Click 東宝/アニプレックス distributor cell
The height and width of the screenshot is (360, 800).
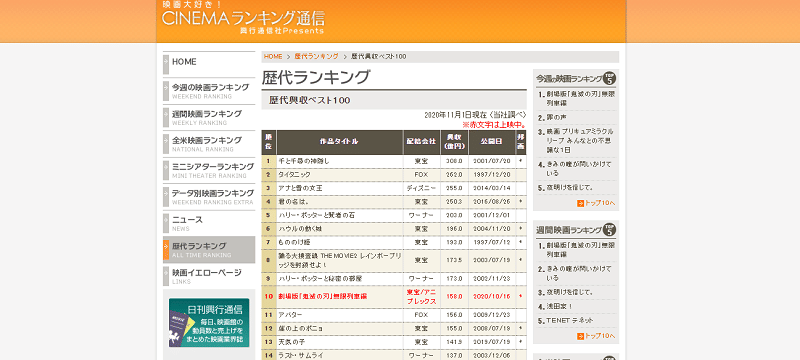point(421,297)
